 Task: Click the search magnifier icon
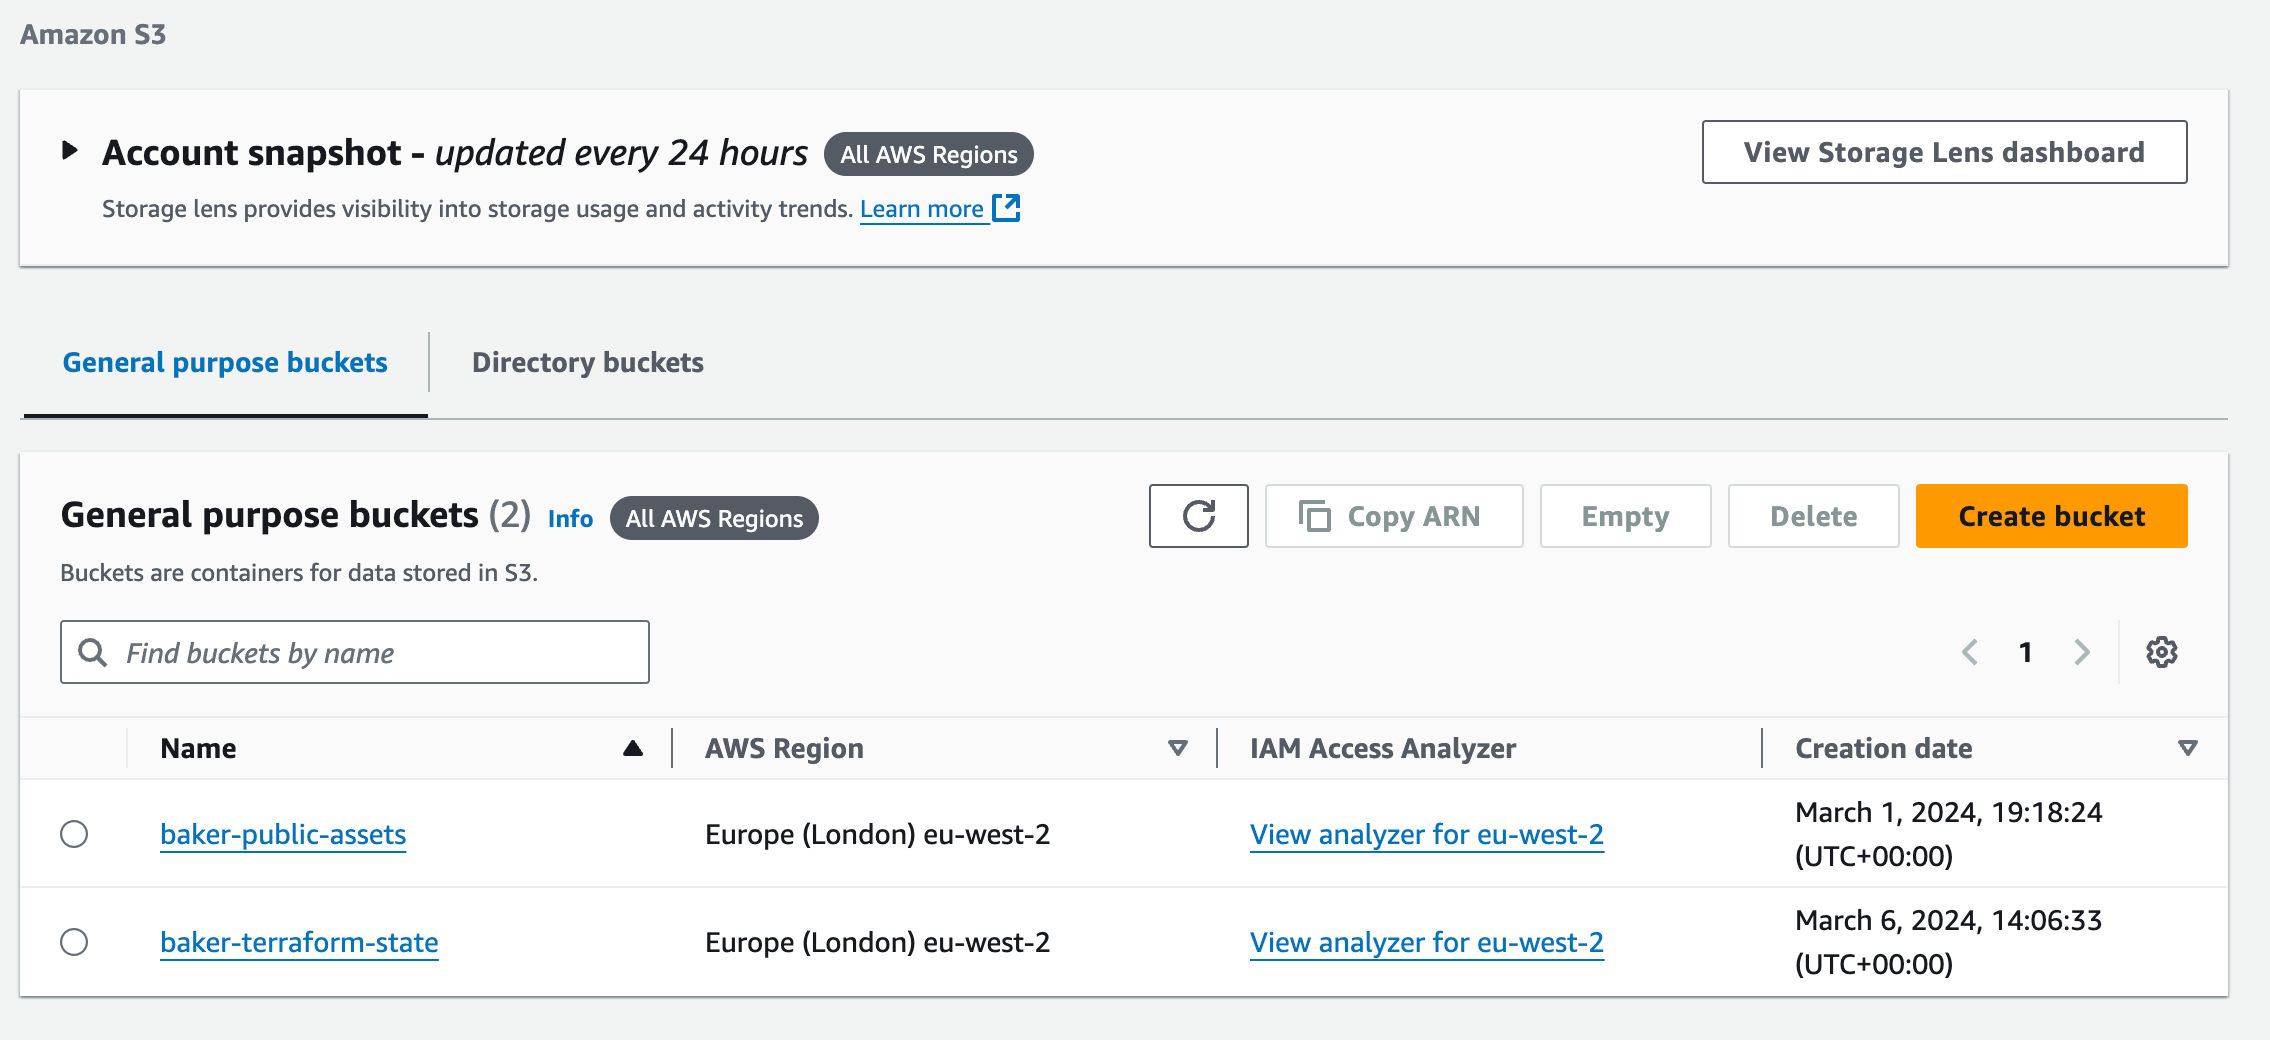coord(93,652)
